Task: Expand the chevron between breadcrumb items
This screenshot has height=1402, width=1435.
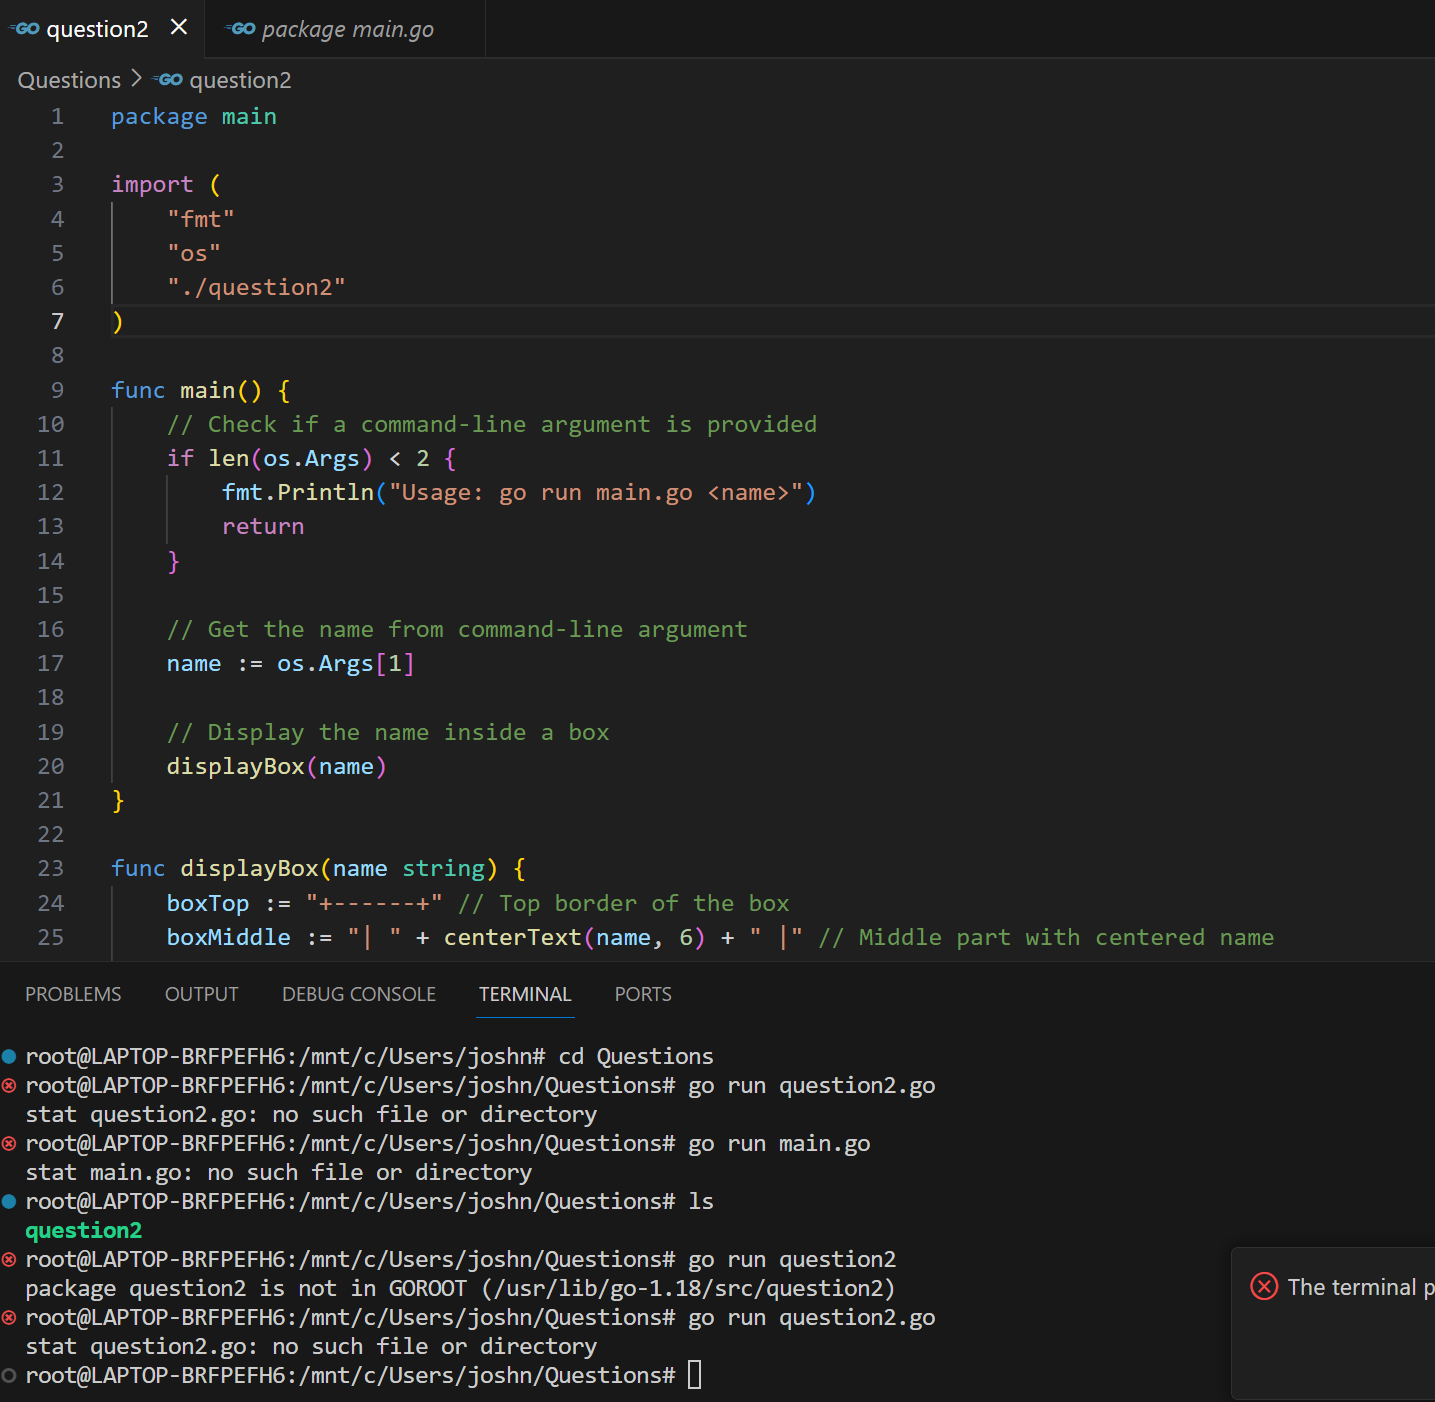Action: pyautogui.click(x=136, y=79)
